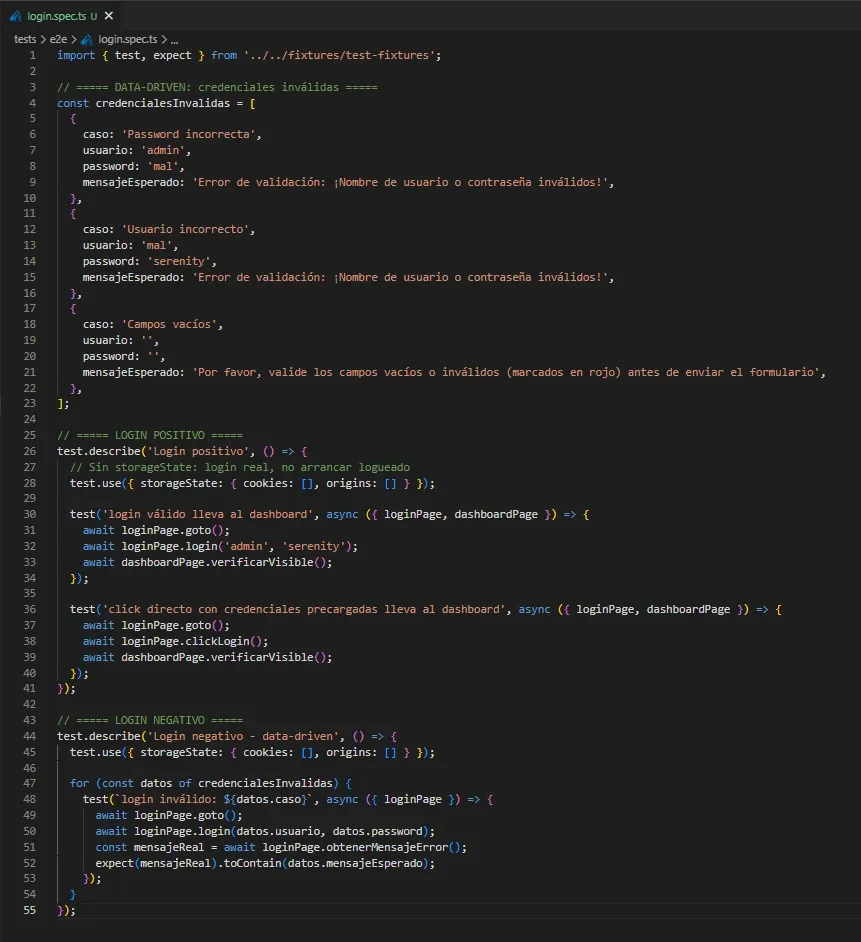Click line number 55 in the gutter
This screenshot has height=942, width=861.
[x=29, y=911]
